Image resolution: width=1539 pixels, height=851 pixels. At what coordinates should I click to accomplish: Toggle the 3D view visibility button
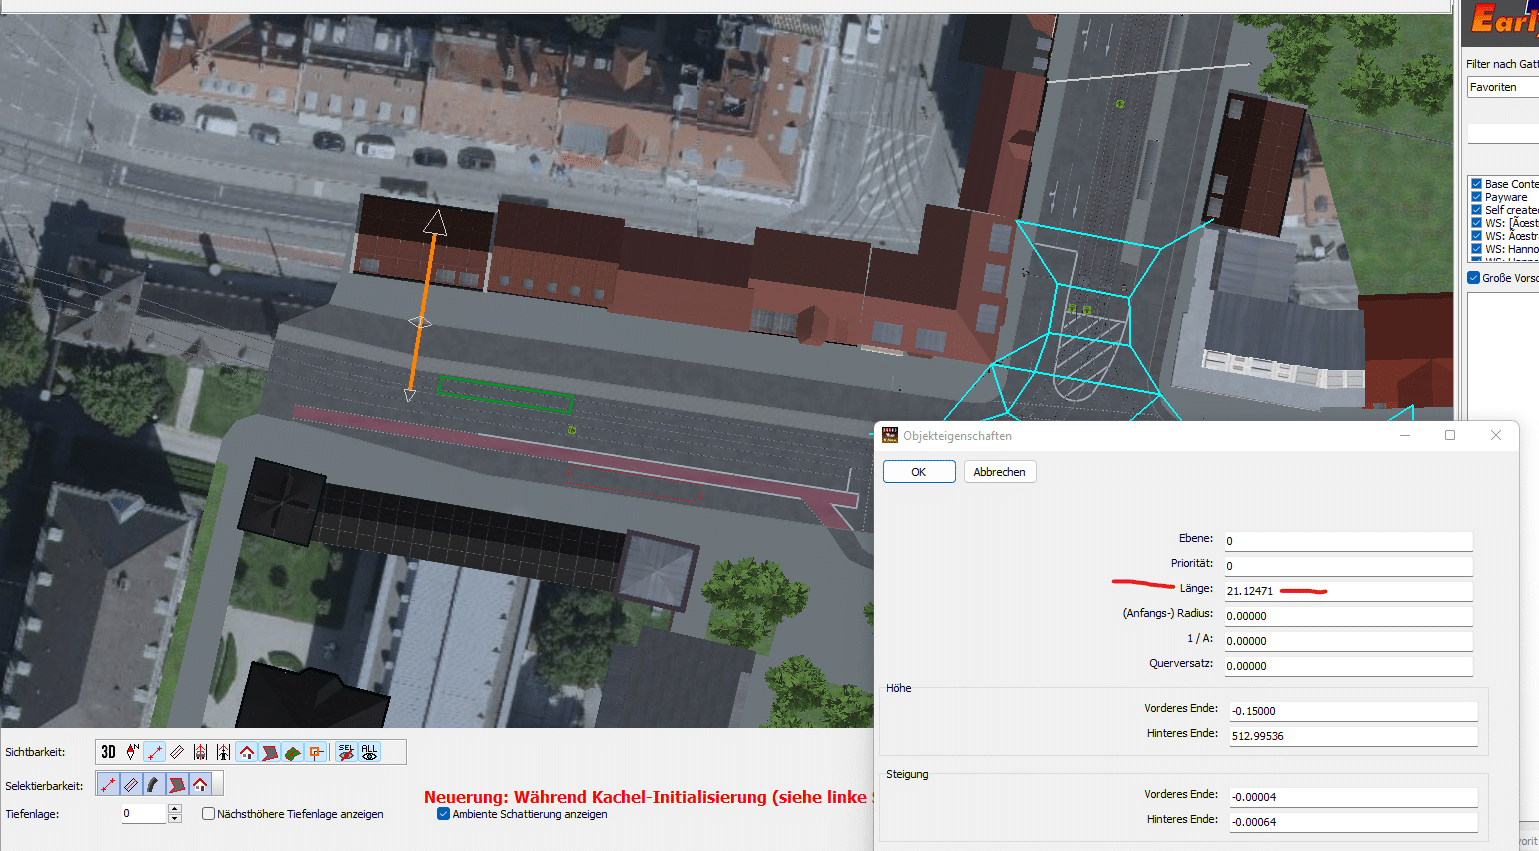(x=109, y=752)
